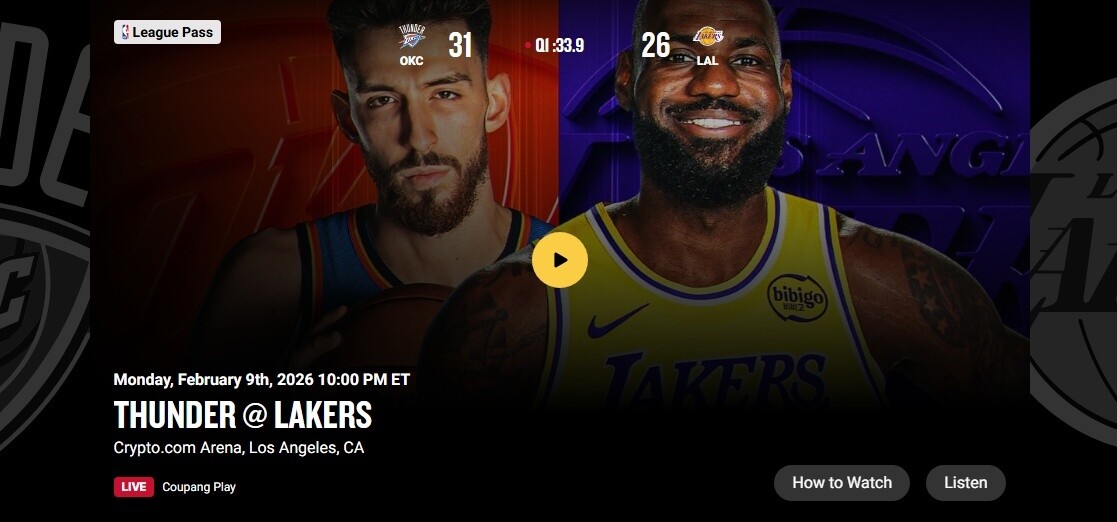Click the OKC team abbreviation
Viewport: 1117px width, 522px height.
click(411, 61)
